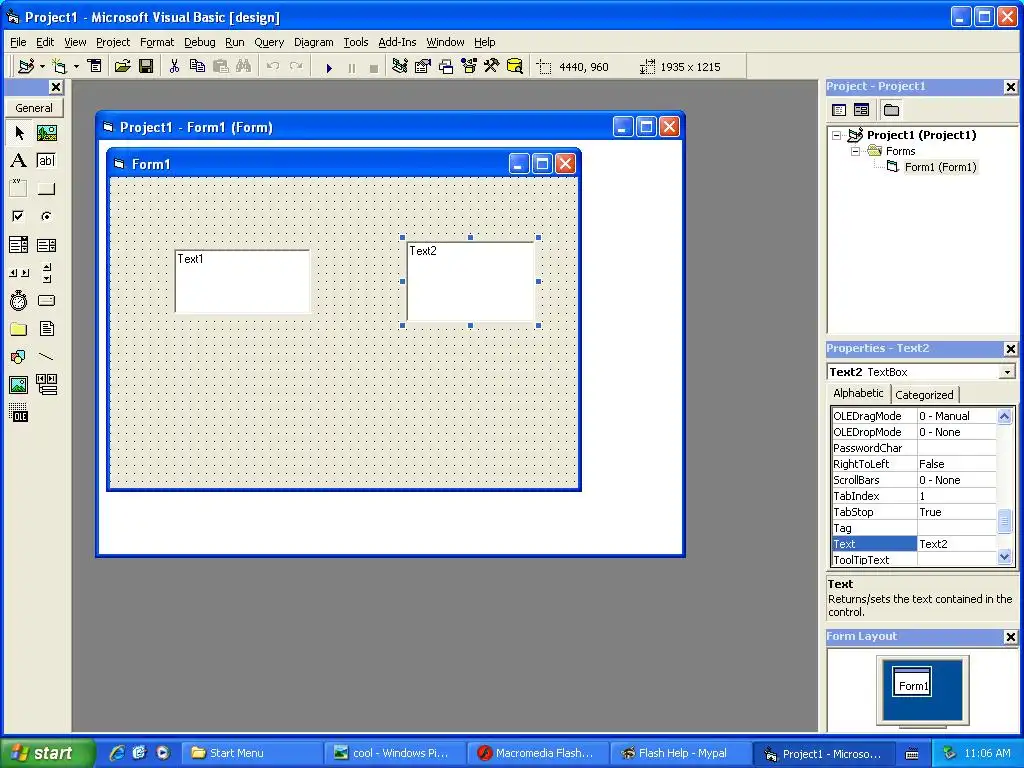The height and width of the screenshot is (768, 1024).
Task: Select the ScrollBars property row
Action: click(x=914, y=480)
